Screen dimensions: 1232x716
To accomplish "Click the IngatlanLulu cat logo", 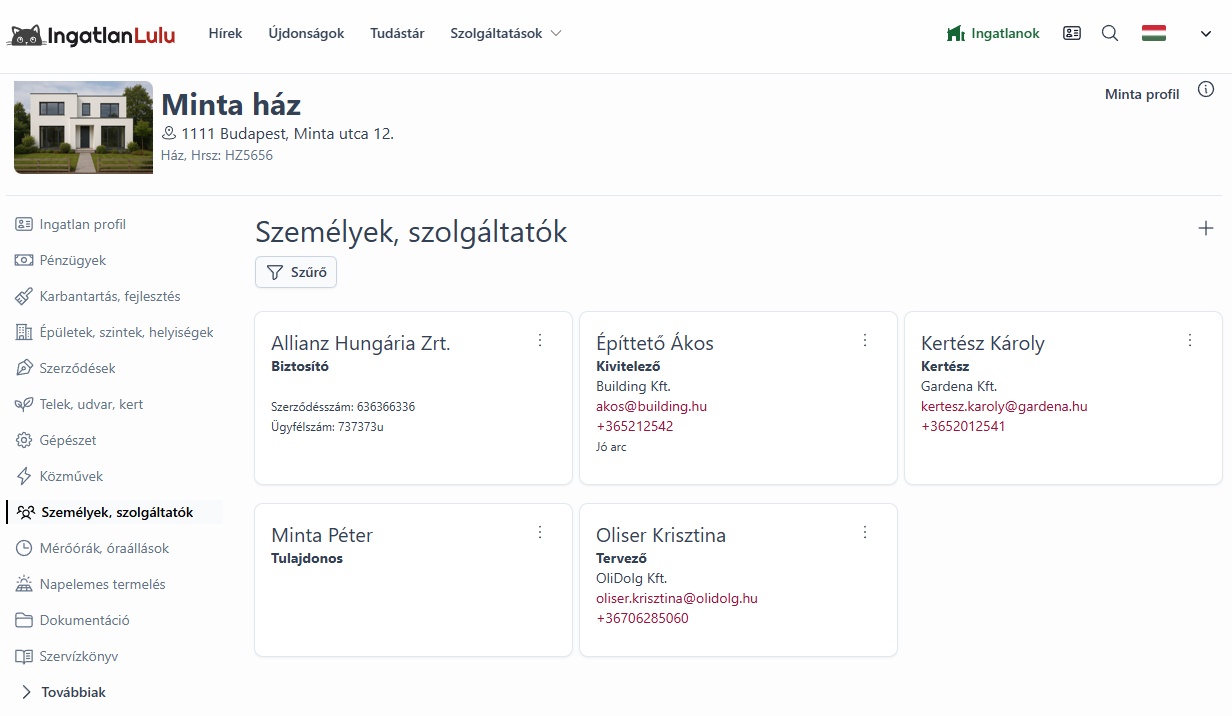I will pyautogui.click(x=91, y=35).
